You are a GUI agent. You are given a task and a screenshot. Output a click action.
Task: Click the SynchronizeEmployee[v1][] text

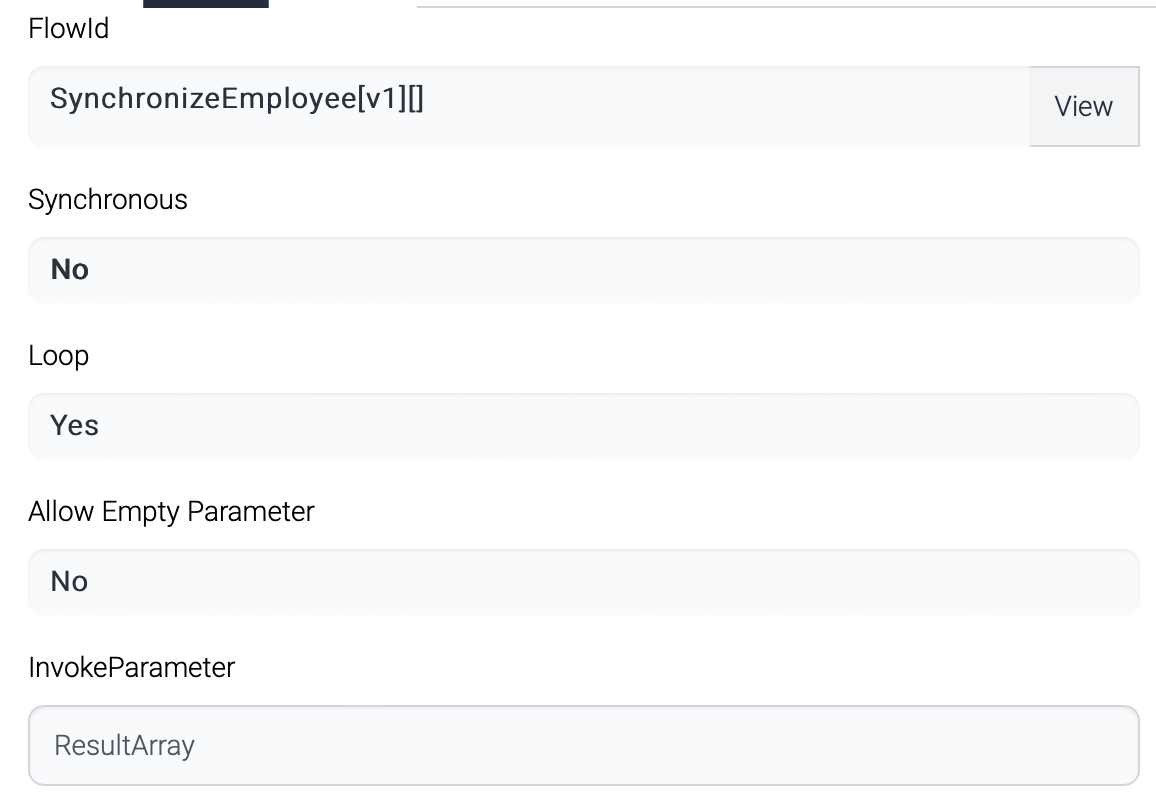point(237,99)
